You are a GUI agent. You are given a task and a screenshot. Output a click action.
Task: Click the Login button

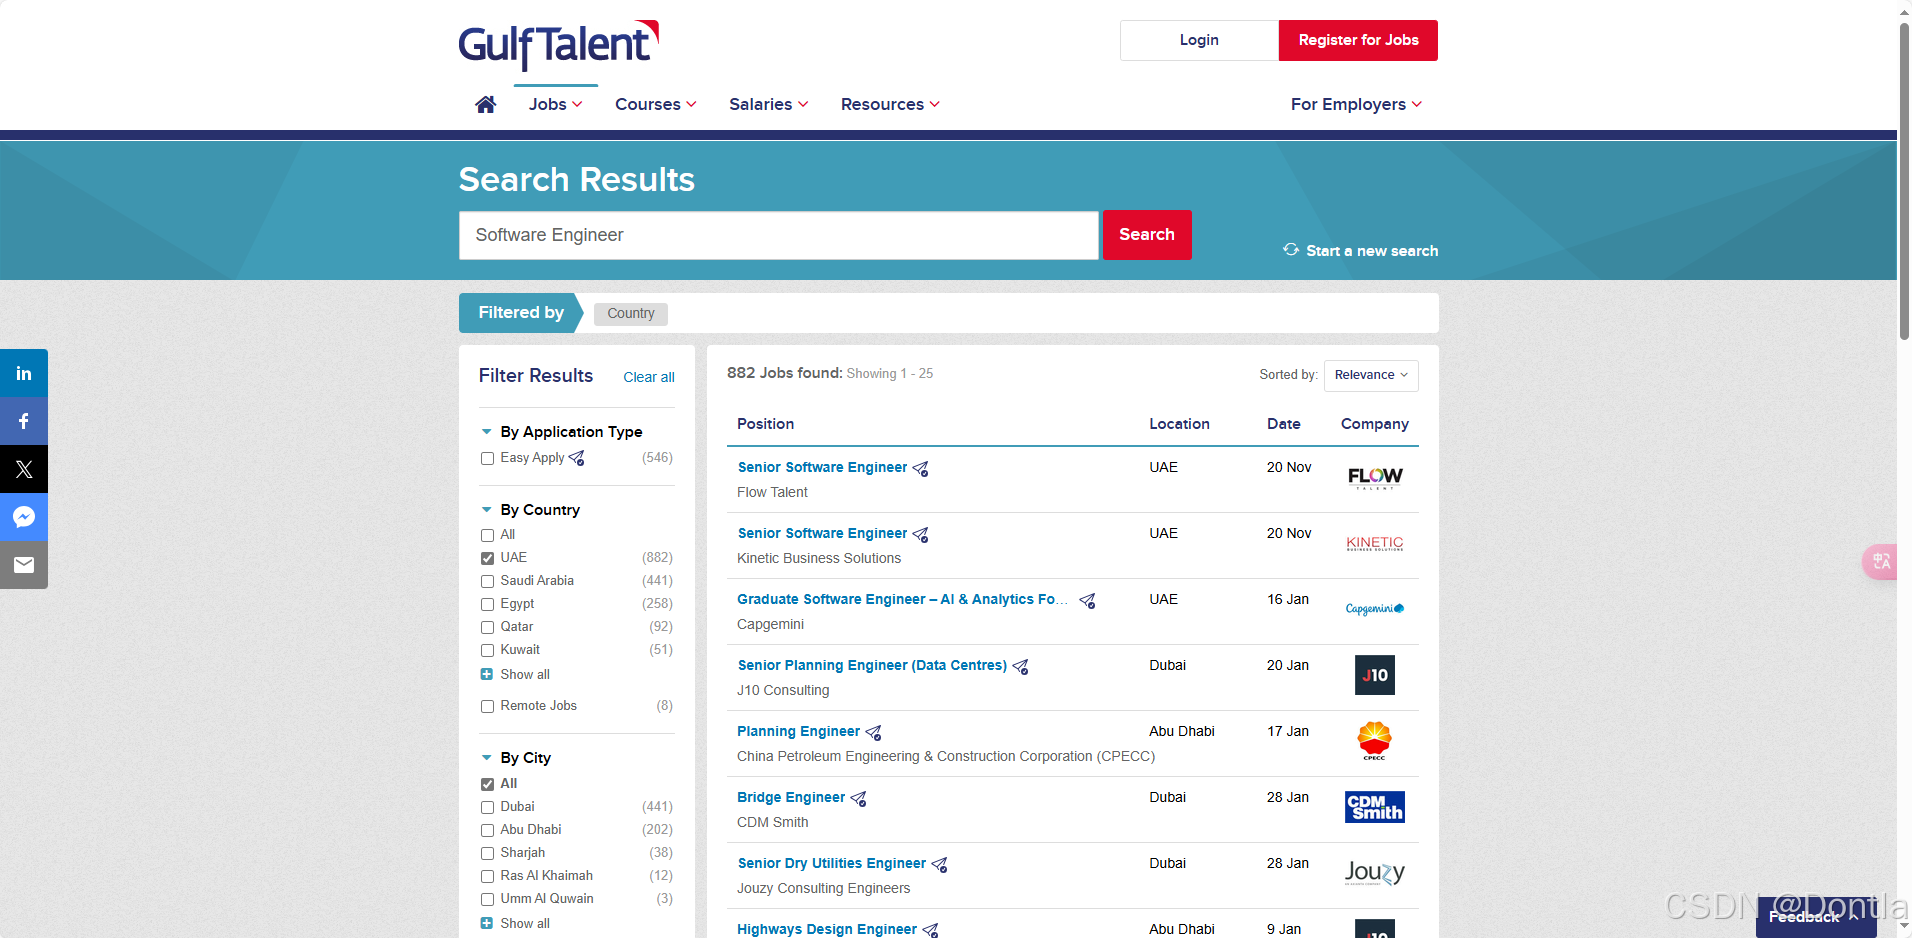click(1199, 40)
